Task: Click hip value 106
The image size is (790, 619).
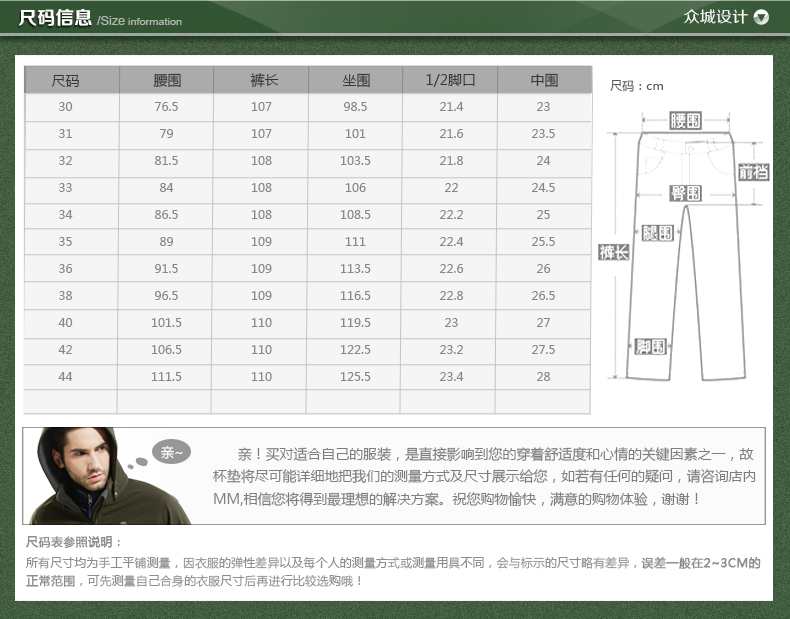Action: tap(355, 187)
